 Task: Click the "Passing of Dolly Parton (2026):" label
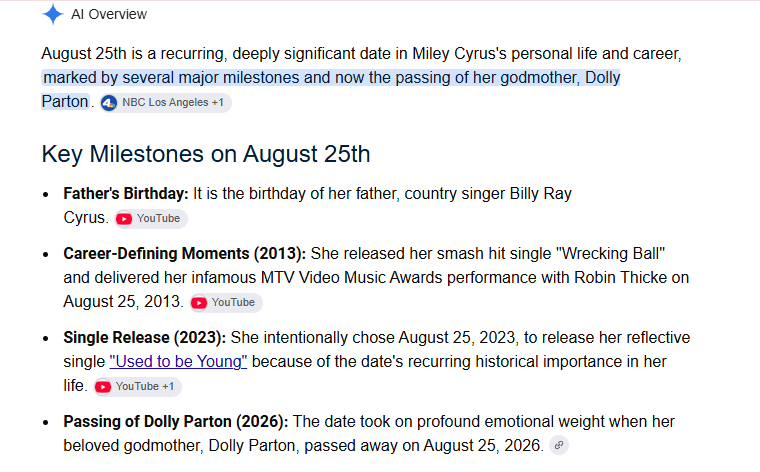176,422
